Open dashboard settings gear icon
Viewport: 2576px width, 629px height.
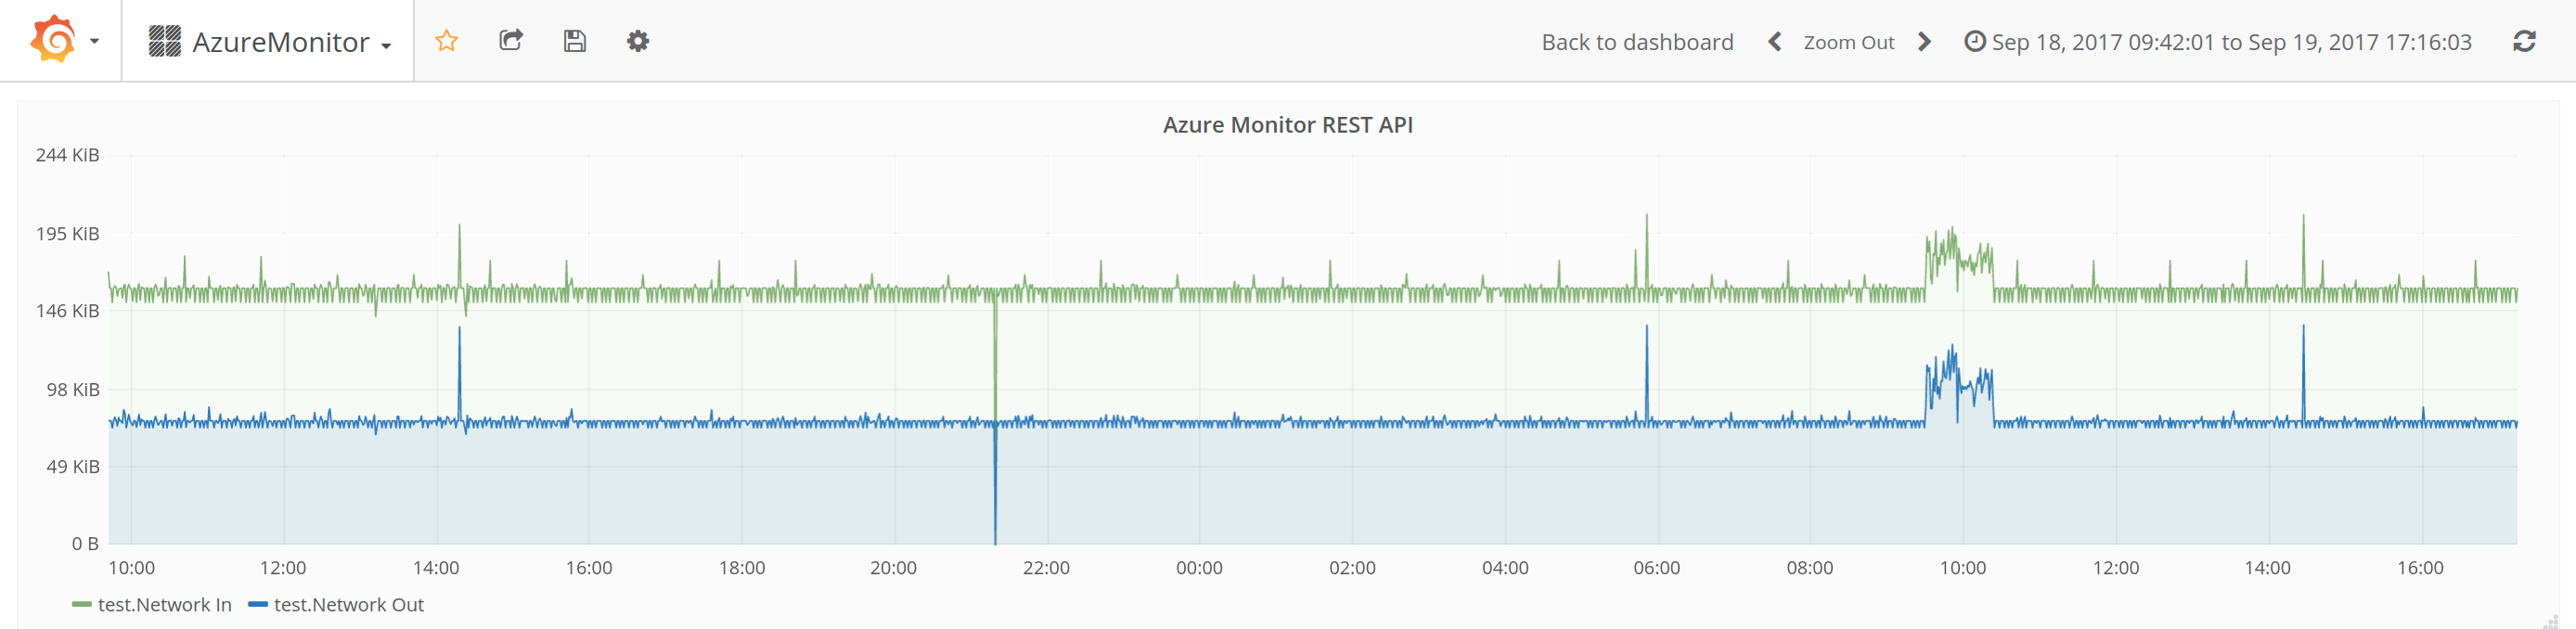(637, 41)
